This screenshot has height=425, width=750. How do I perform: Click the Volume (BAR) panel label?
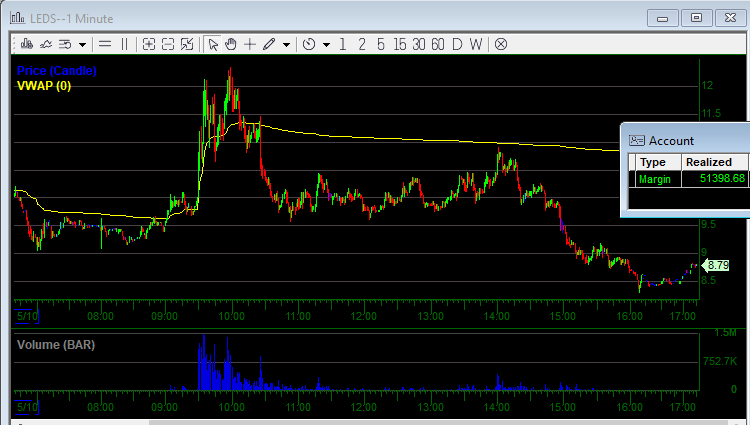[55, 345]
